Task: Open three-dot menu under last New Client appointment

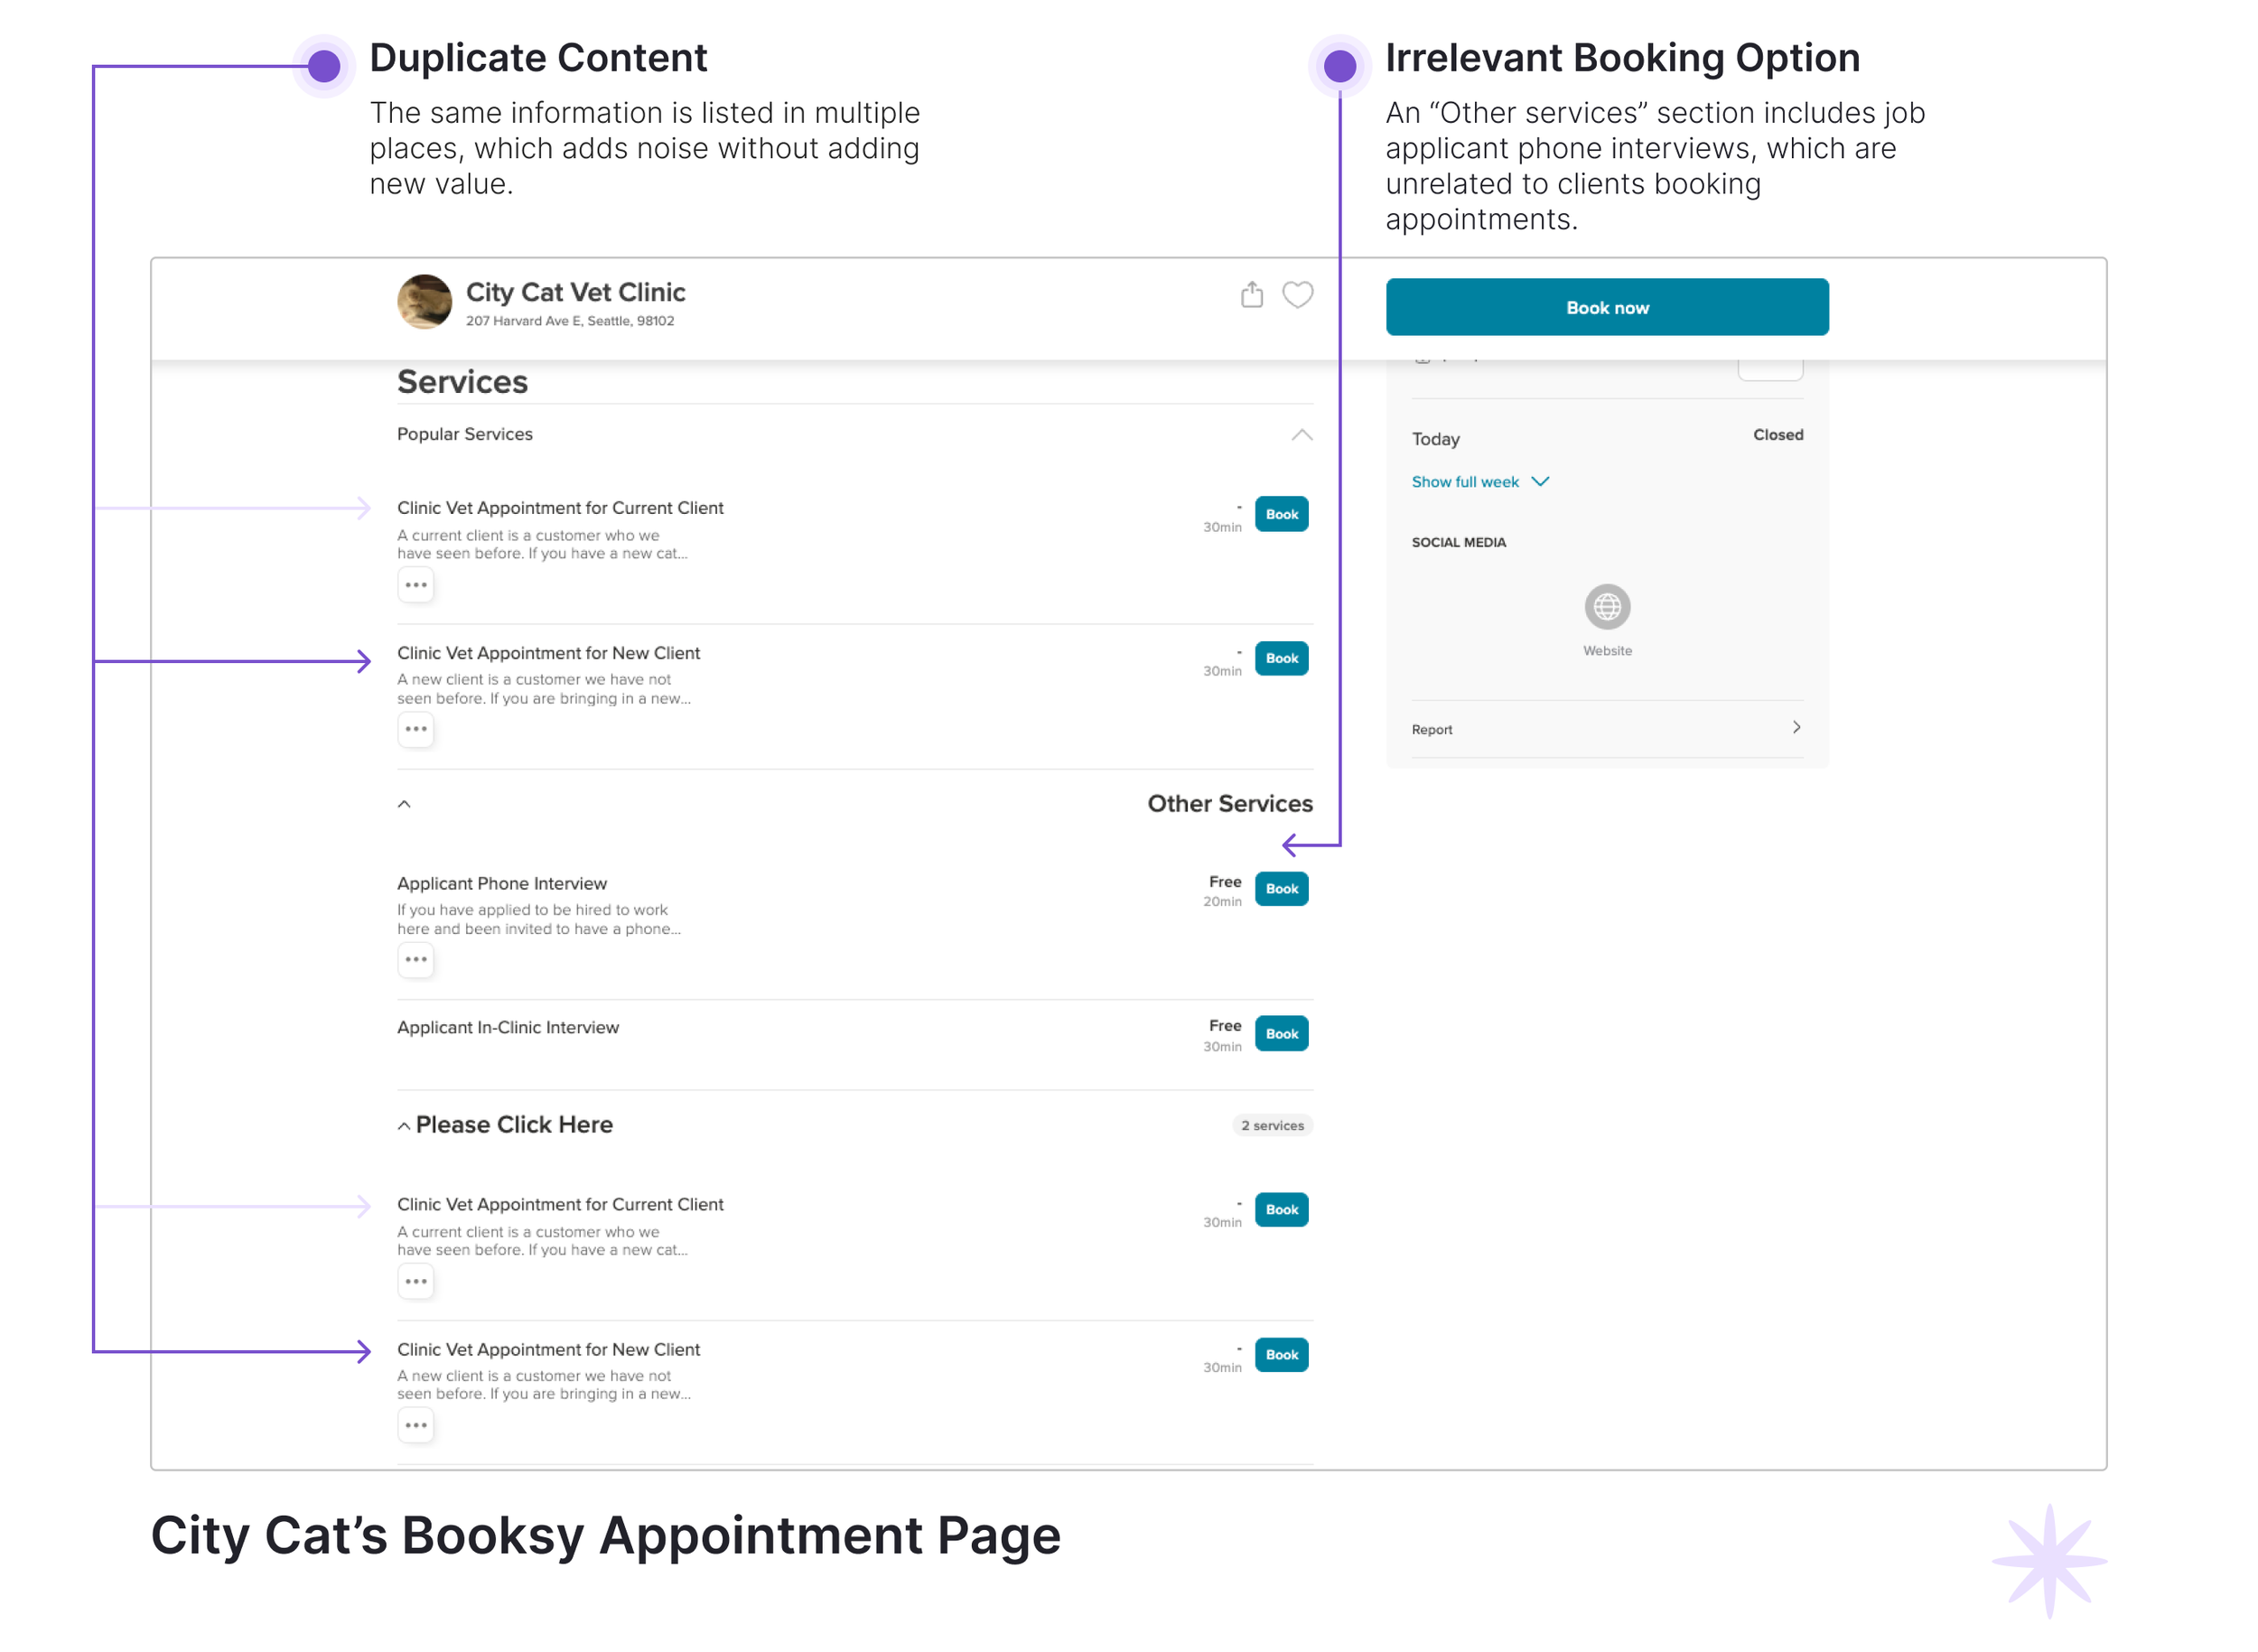Action: click(416, 1425)
